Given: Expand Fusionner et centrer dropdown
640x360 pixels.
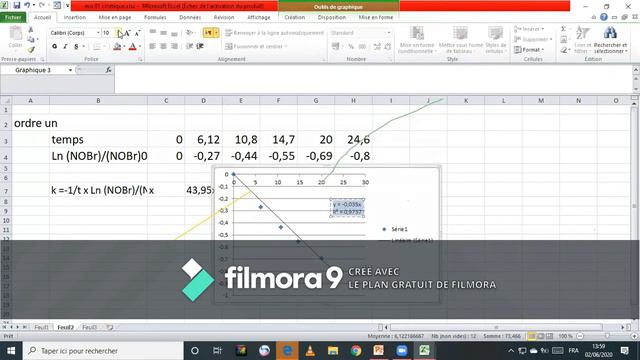Looking at the screenshot, I should coord(286,47).
